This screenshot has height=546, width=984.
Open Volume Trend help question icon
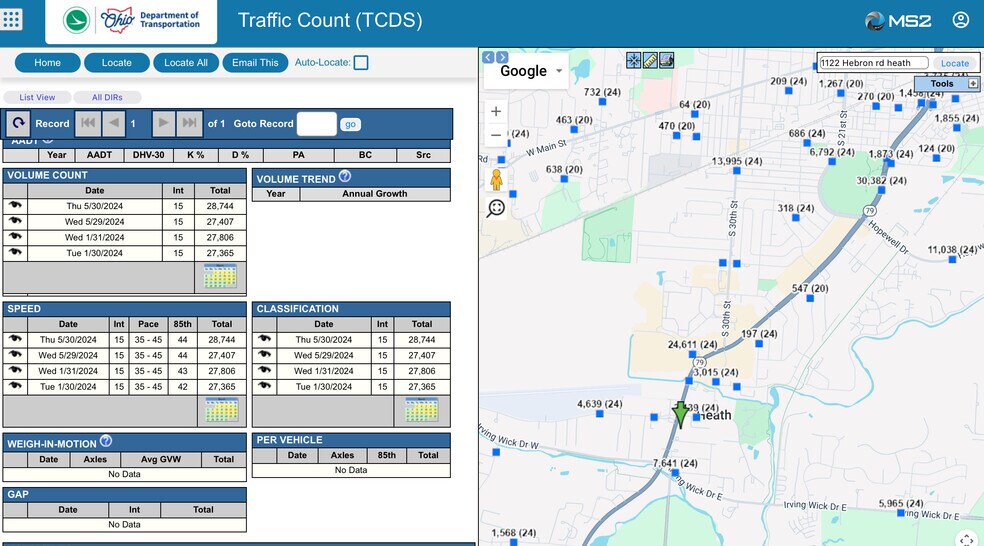tap(345, 177)
